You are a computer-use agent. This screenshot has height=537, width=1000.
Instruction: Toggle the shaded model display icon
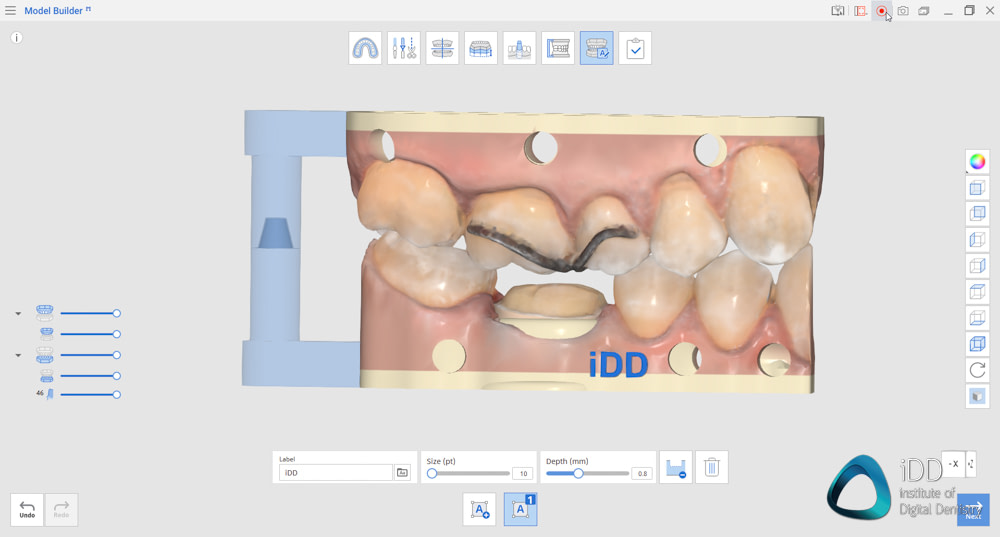977,396
